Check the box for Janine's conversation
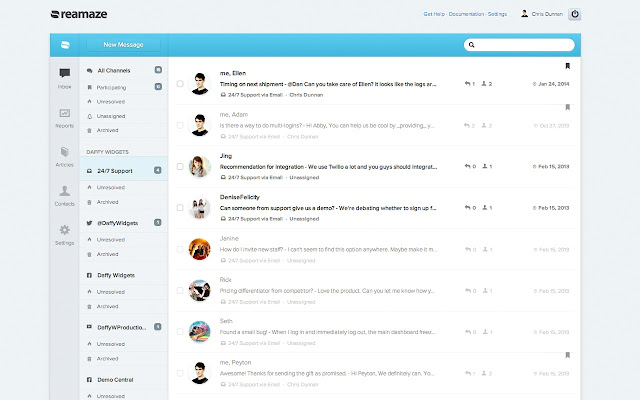The width and height of the screenshot is (640, 400). [180, 249]
